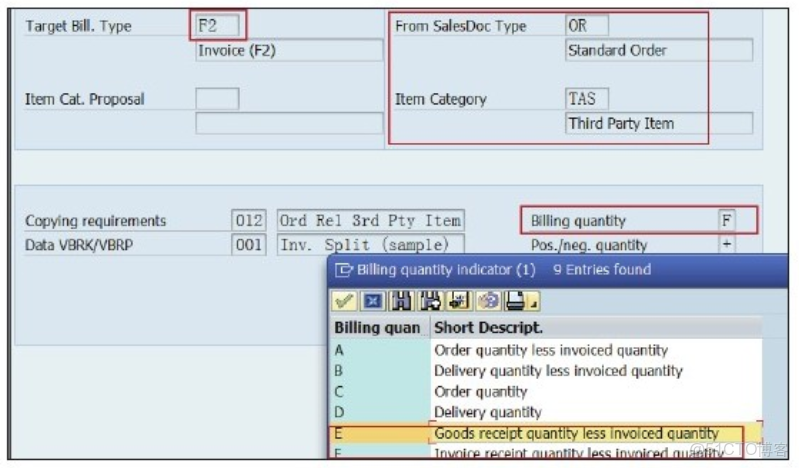Click the Billing quantity label
Image resolution: width=799 pixels, height=468 pixels.
[x=578, y=221]
